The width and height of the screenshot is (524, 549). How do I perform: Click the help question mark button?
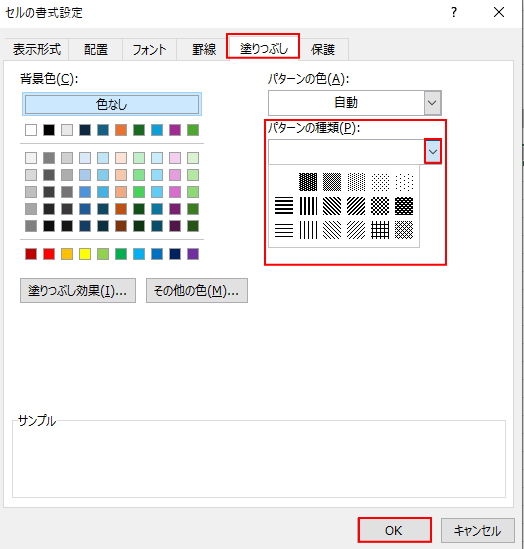(x=454, y=13)
